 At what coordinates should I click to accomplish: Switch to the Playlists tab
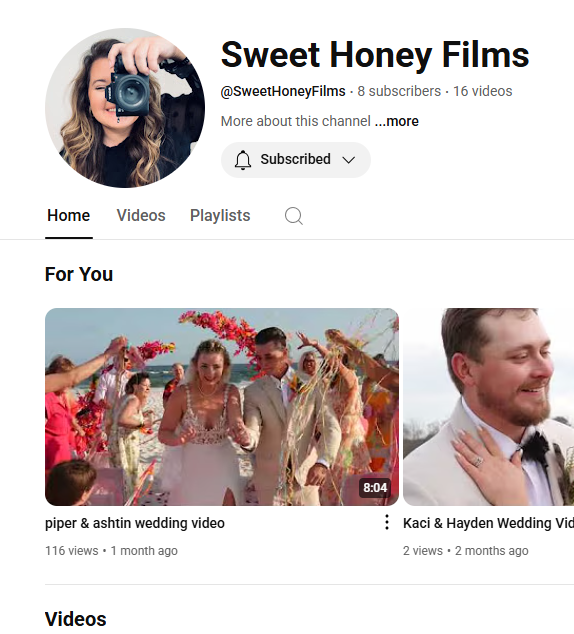pyautogui.click(x=220, y=216)
